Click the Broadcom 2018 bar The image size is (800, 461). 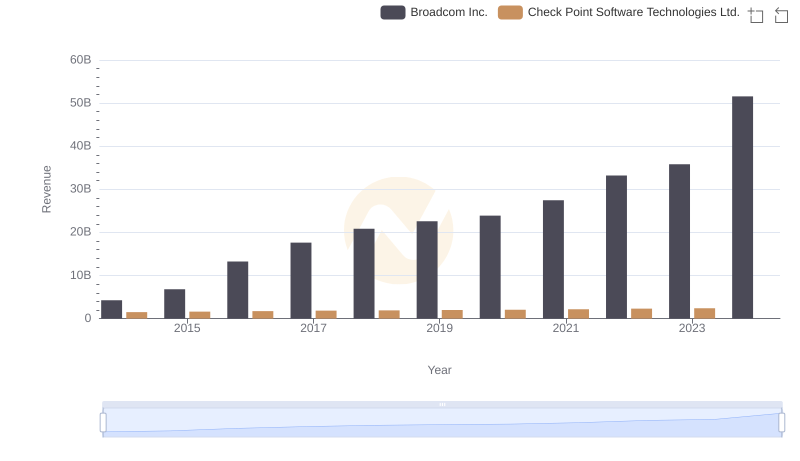(x=364, y=274)
